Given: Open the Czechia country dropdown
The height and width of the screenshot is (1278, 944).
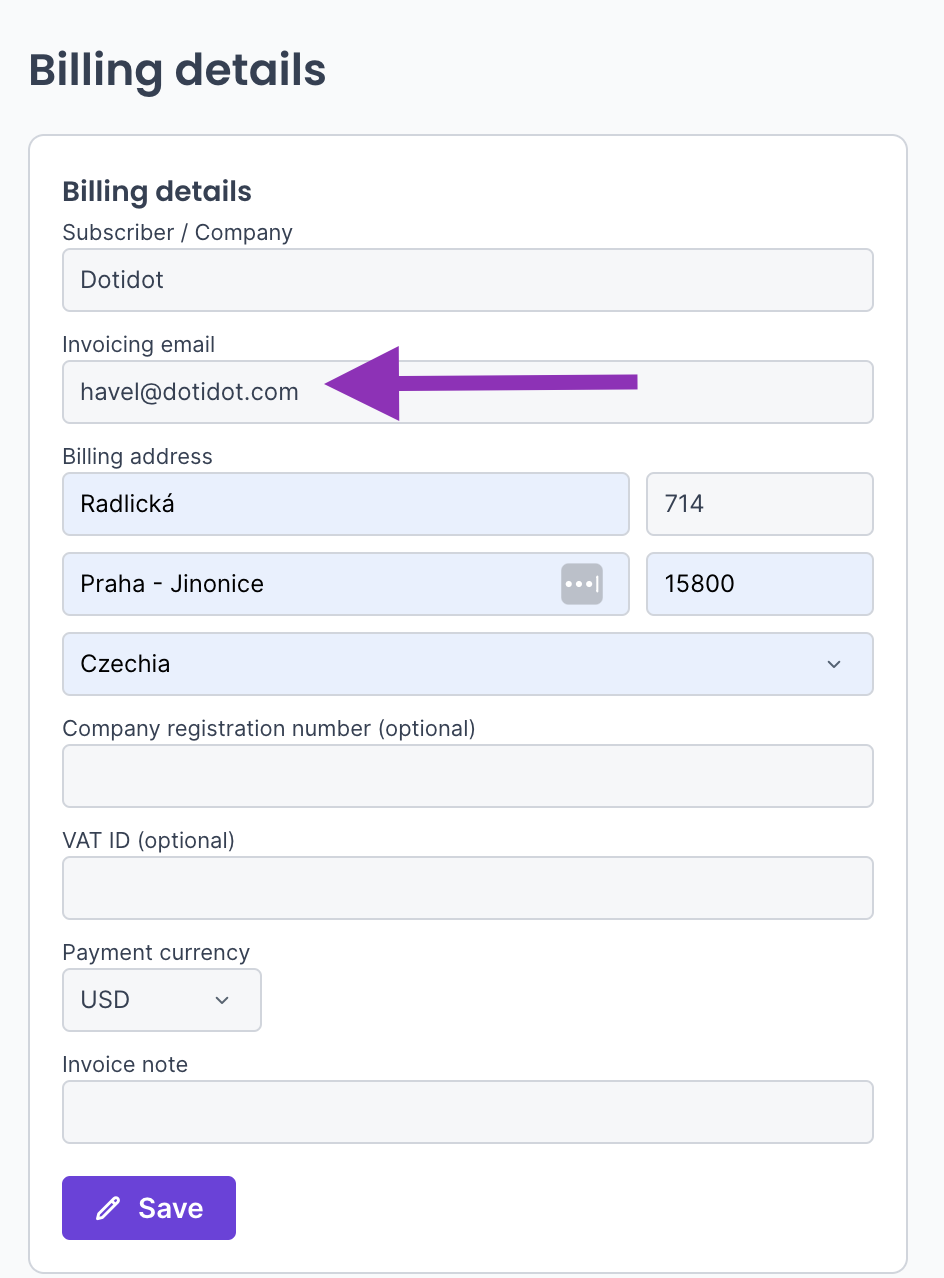Looking at the screenshot, I should point(468,664).
